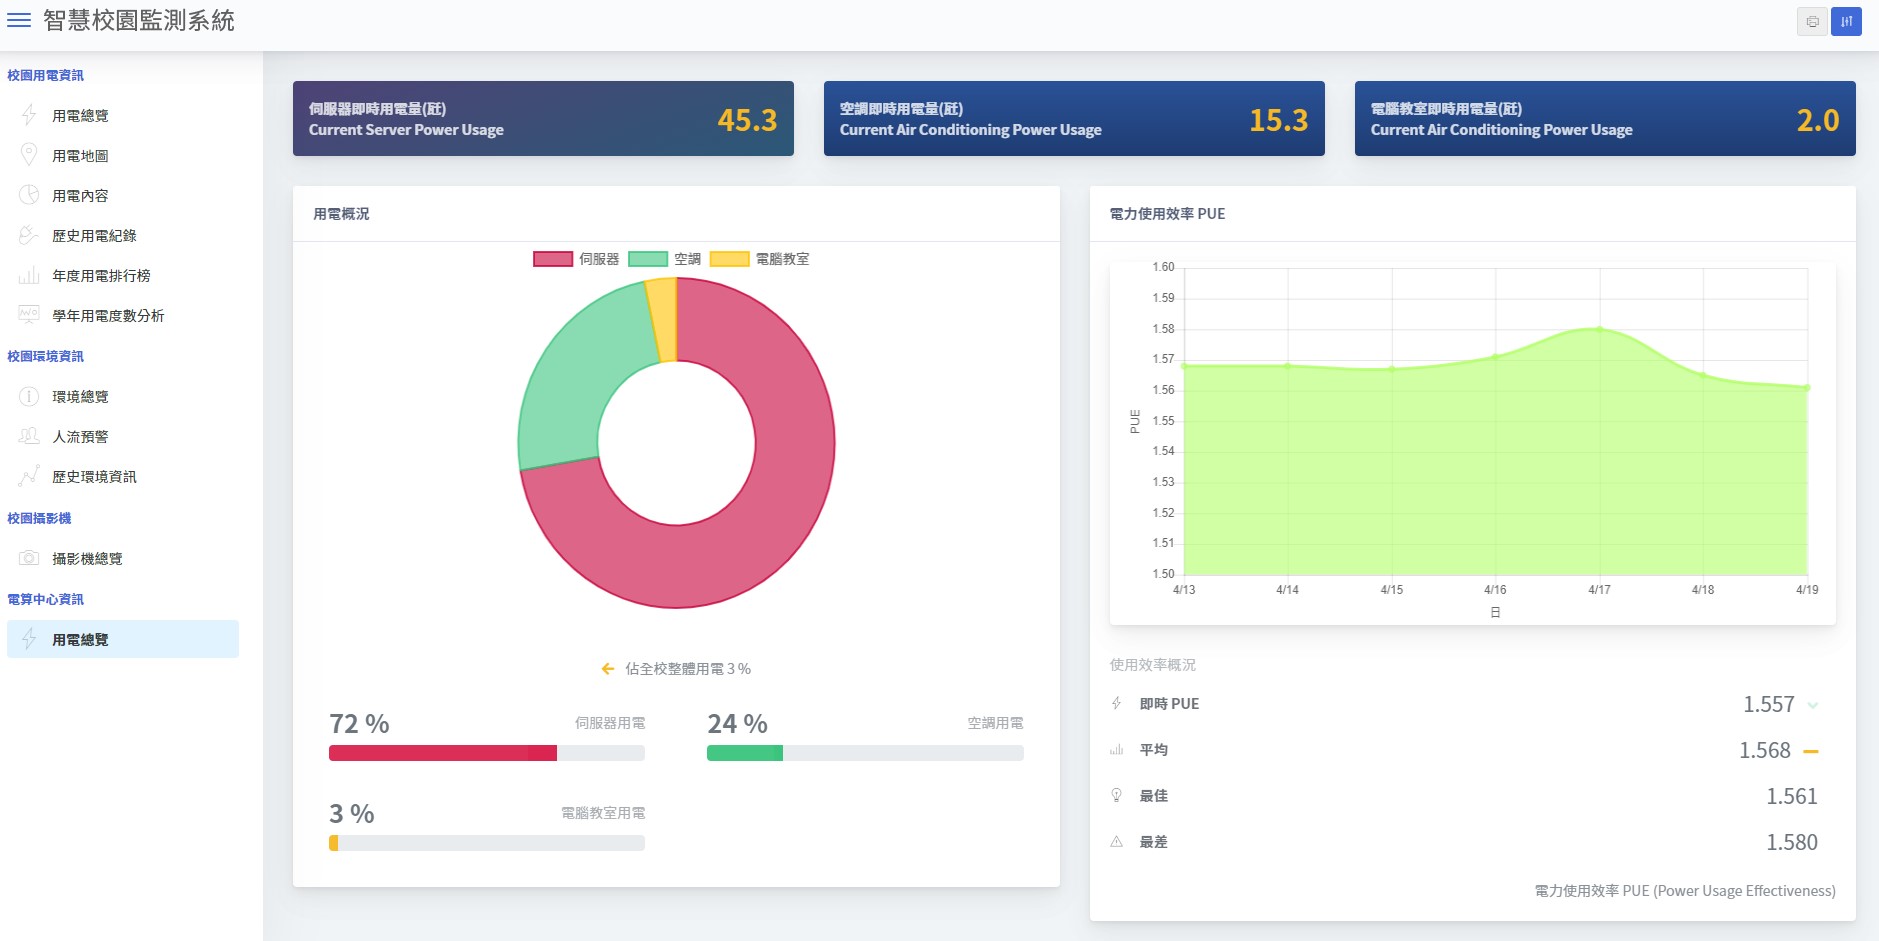Click the print icon button in header
The height and width of the screenshot is (941, 1879).
pyautogui.click(x=1812, y=21)
